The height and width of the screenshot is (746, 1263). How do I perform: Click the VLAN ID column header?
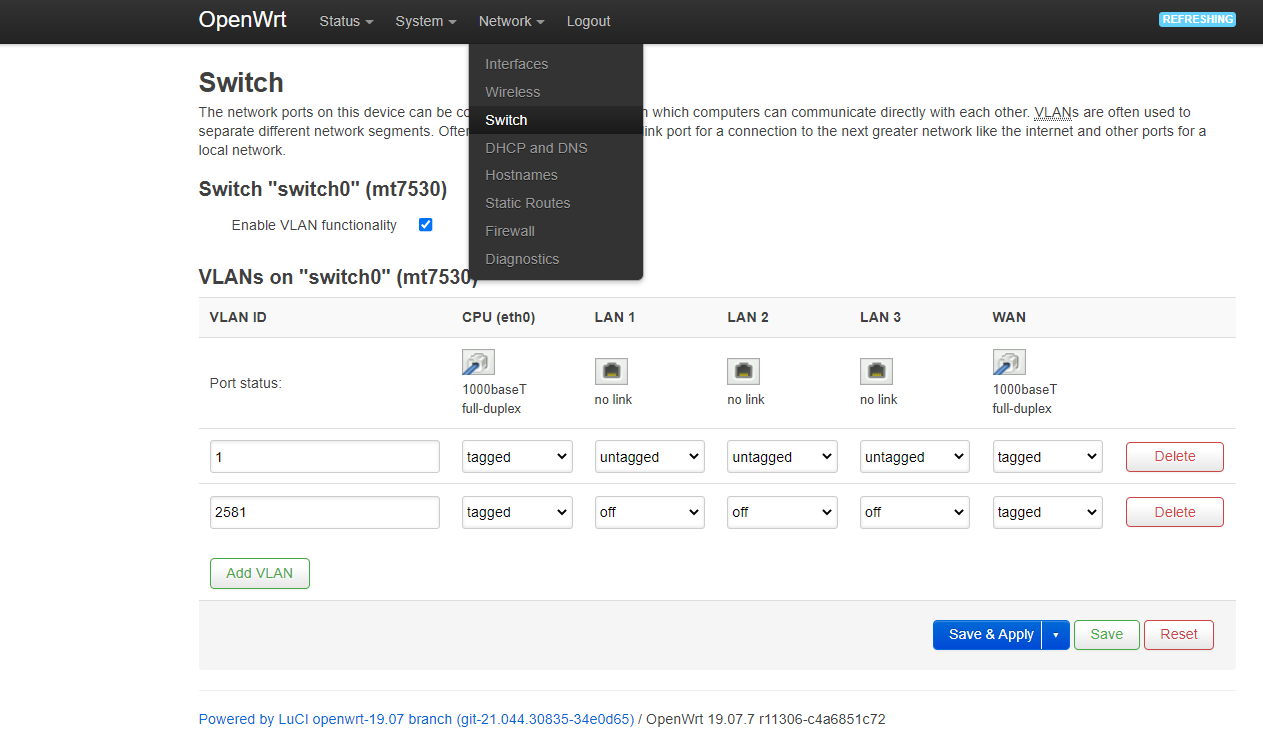(238, 317)
